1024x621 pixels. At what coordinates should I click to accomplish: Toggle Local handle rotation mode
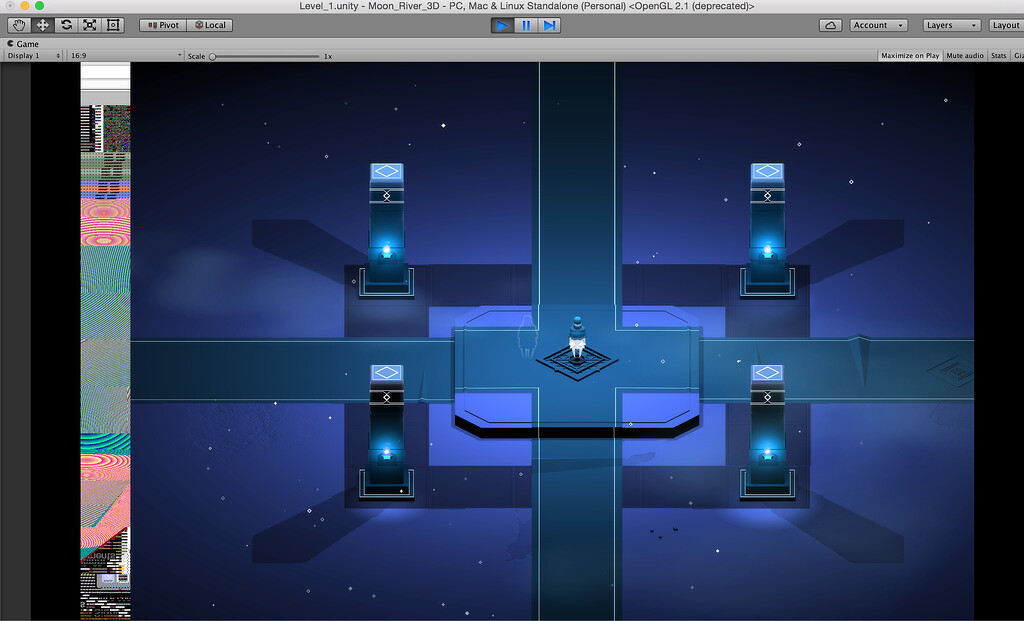[x=209, y=25]
